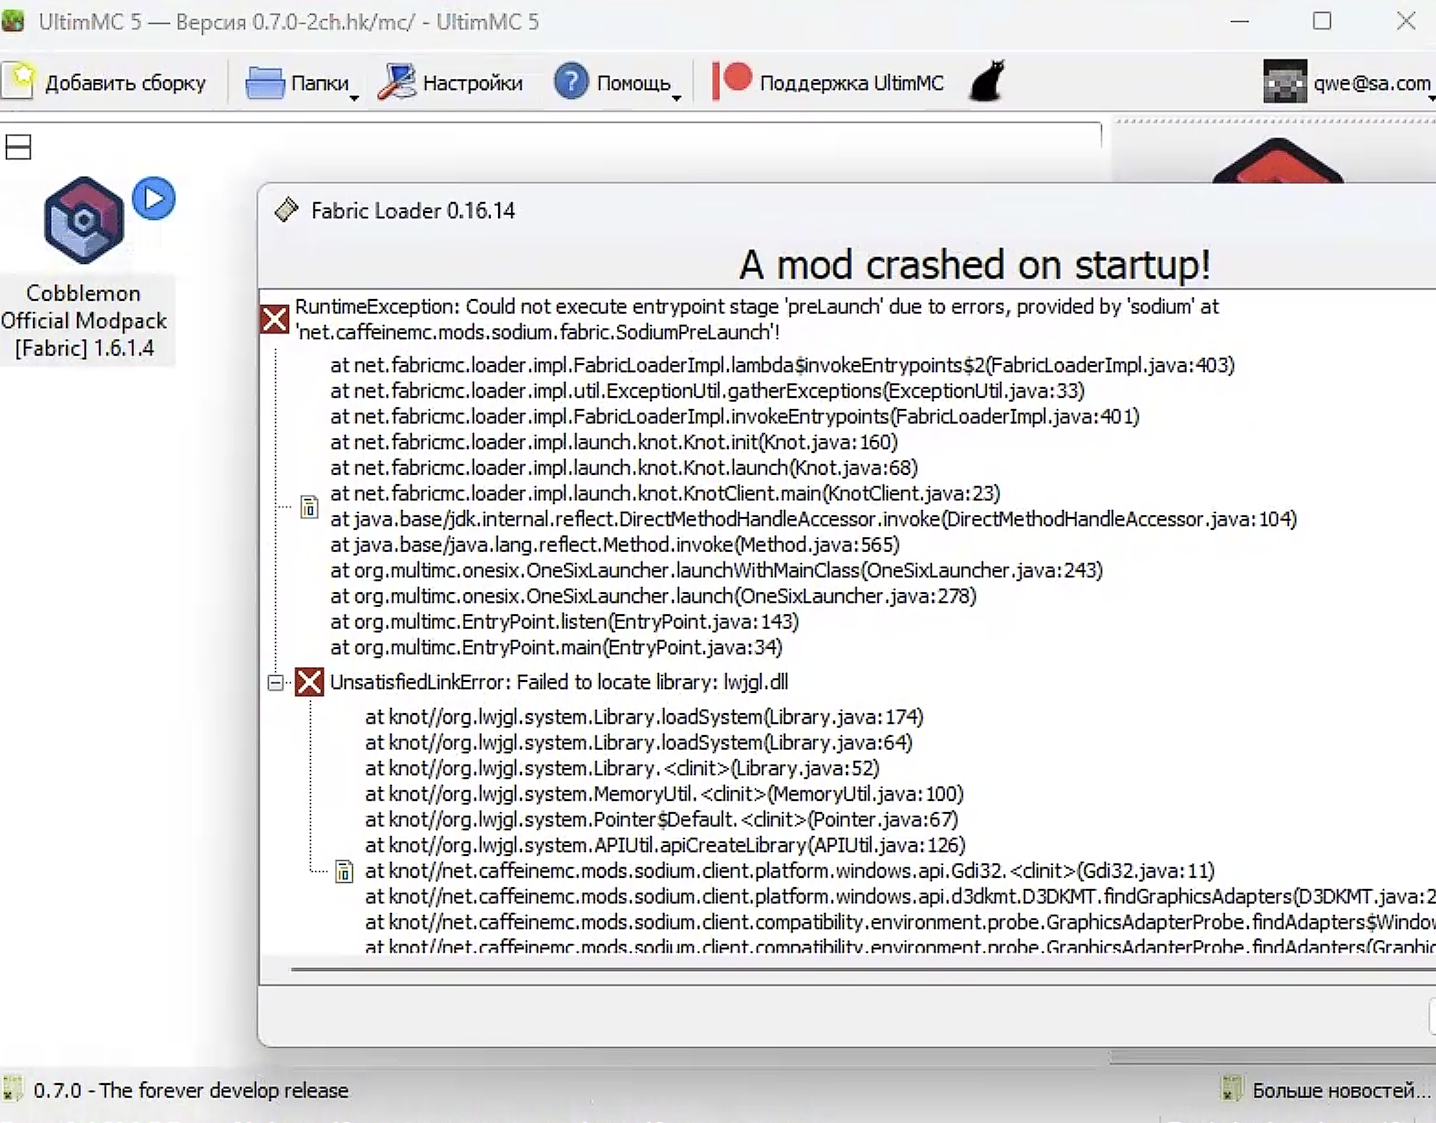Select the Knot.init(Knot.java:160) stack line
Viewport: 1436px width, 1123px height.
[614, 442]
